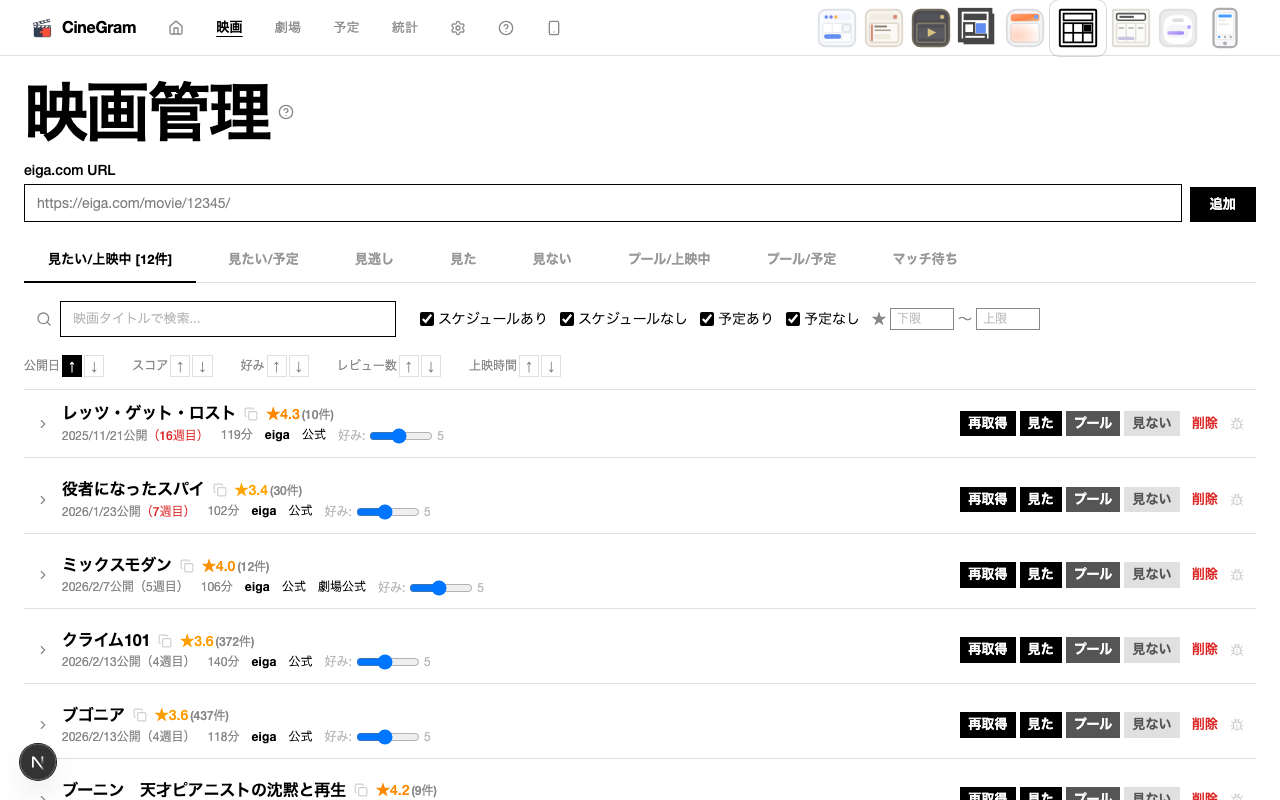Sort by 公開日 ascending arrow
The width and height of the screenshot is (1280, 800).
72,366
